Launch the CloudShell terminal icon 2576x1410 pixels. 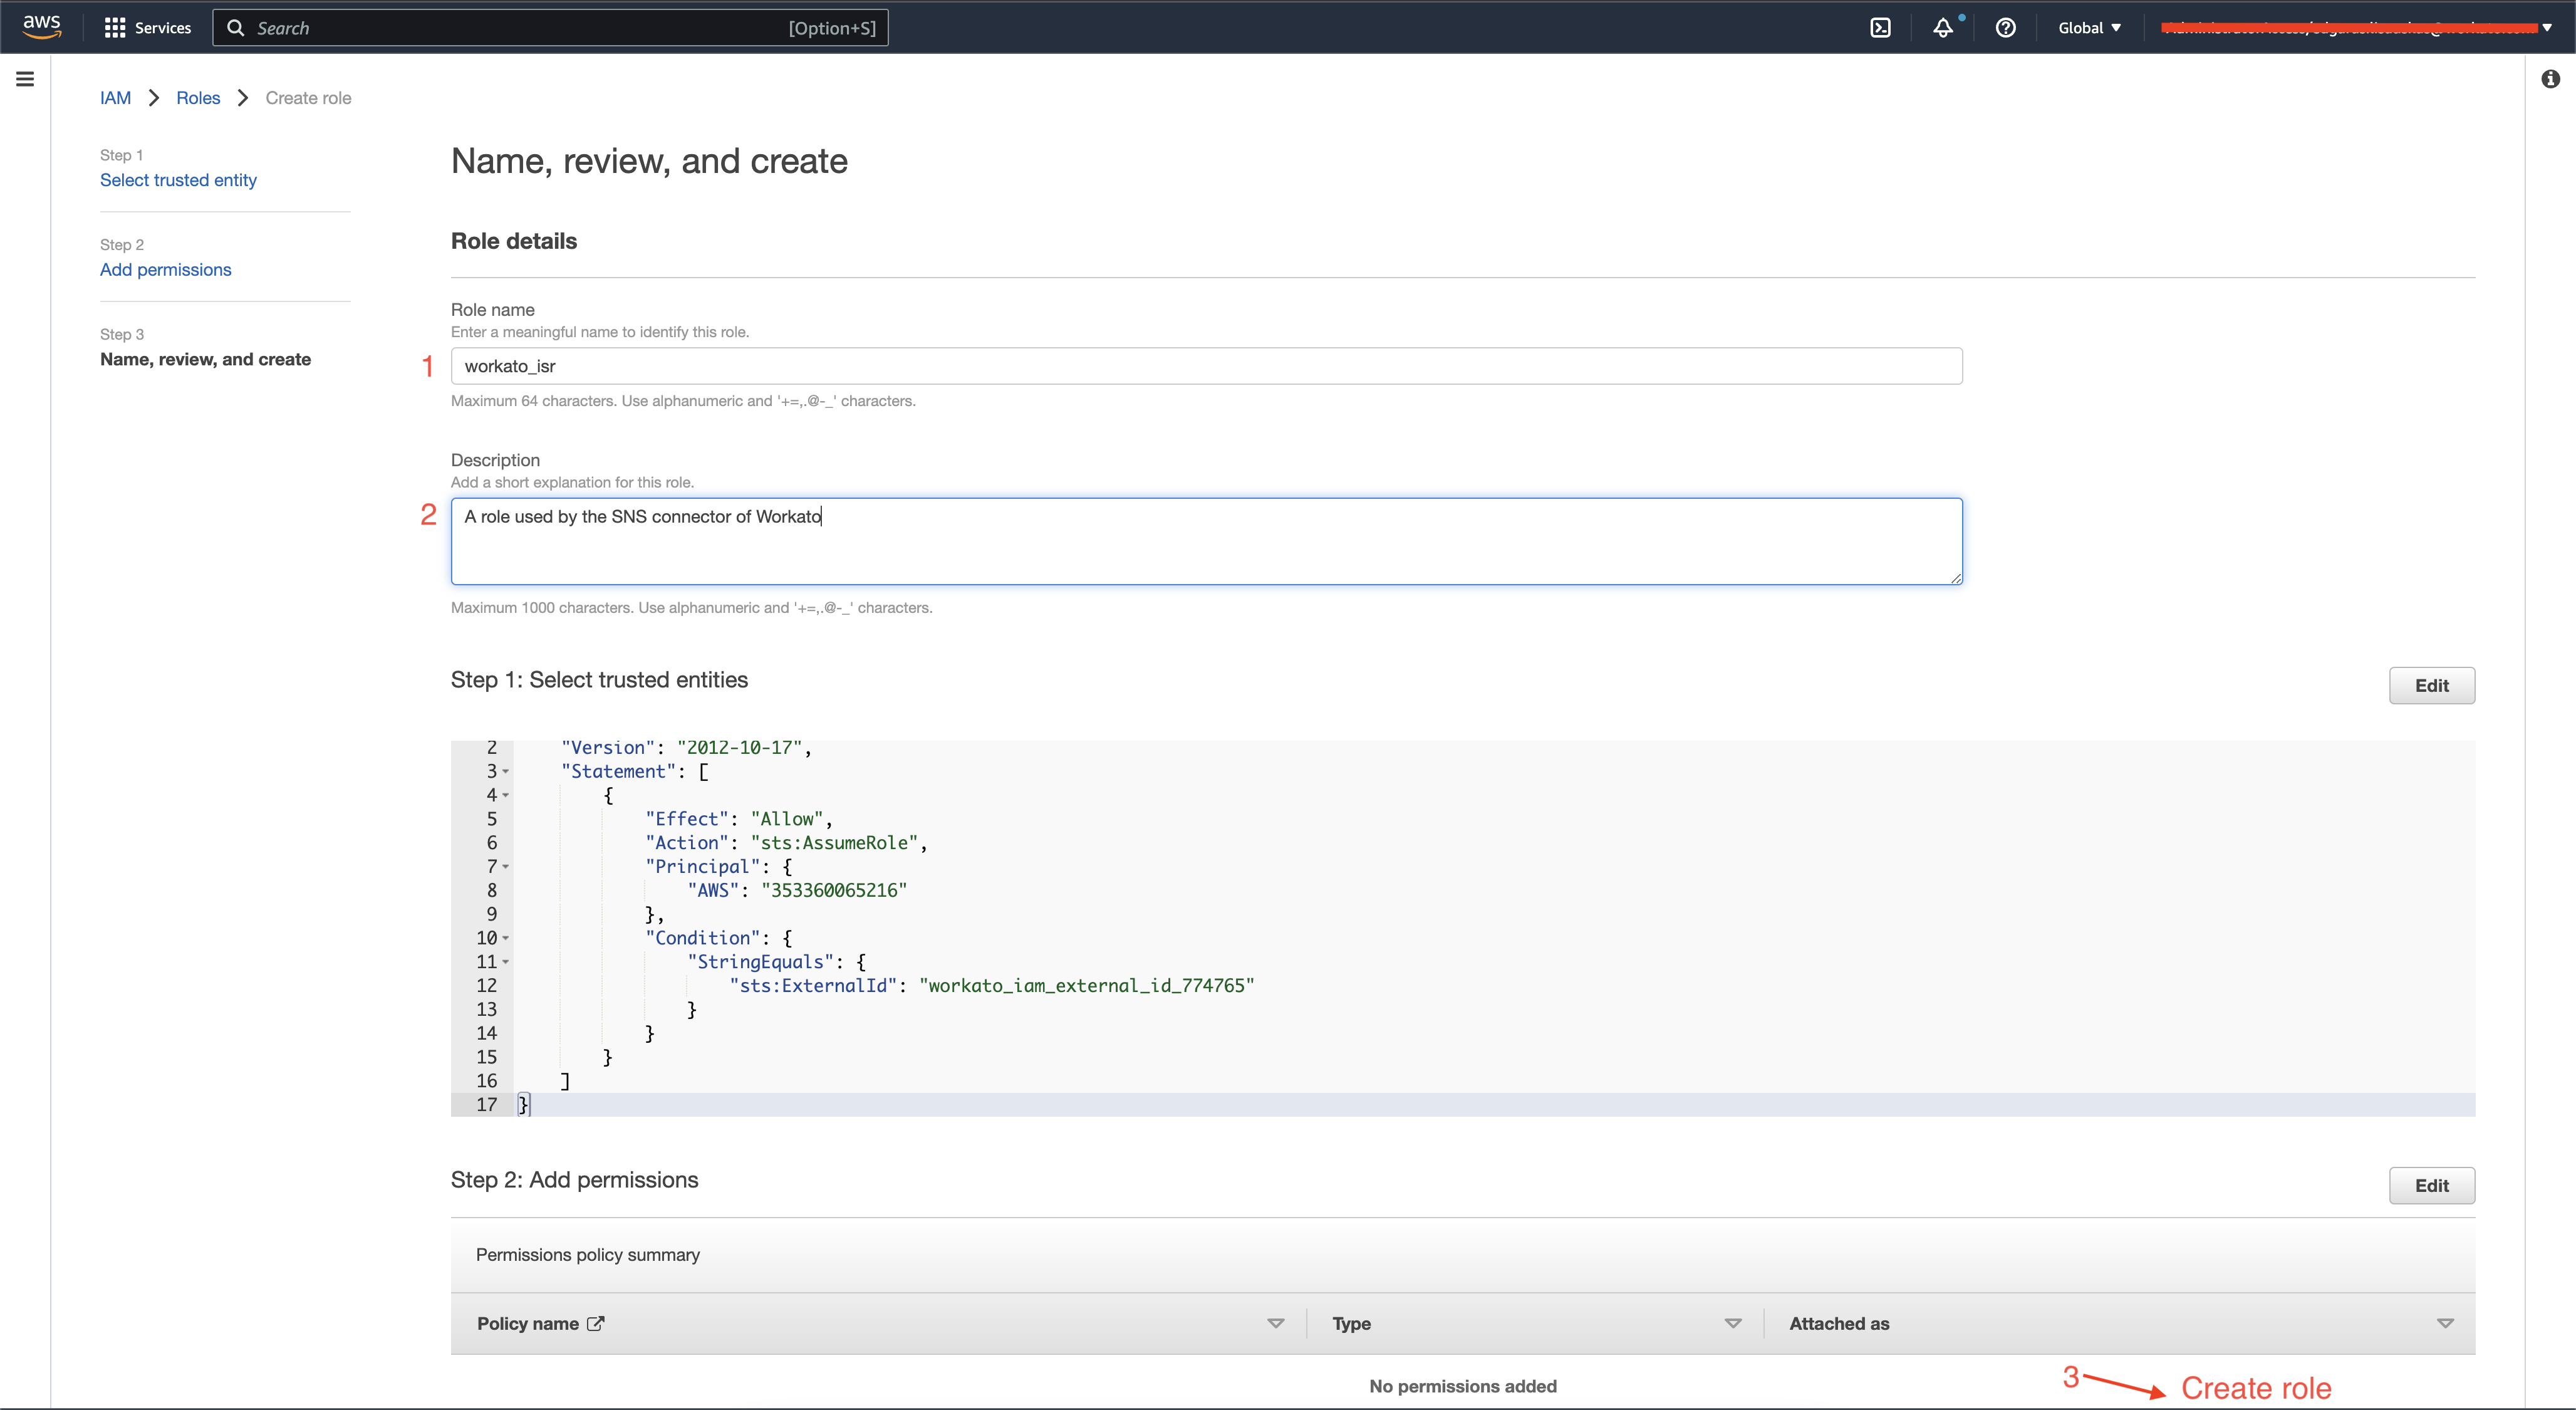tap(1880, 28)
